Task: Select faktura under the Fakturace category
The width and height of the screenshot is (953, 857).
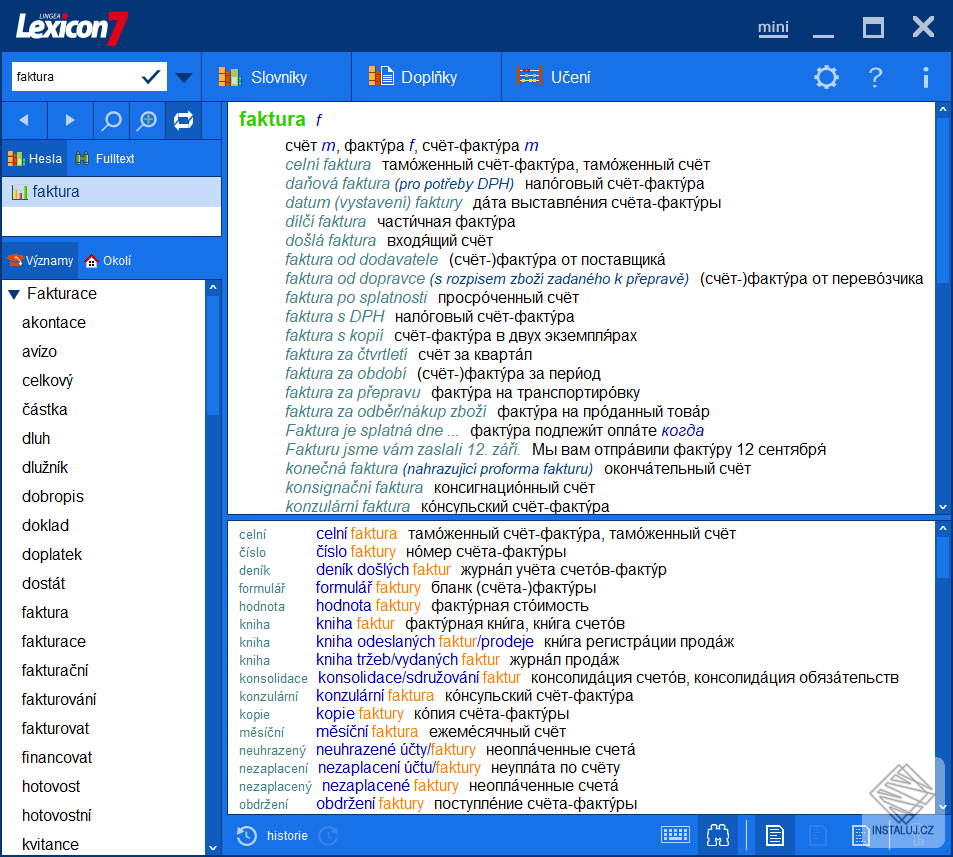Action: click(x=45, y=613)
